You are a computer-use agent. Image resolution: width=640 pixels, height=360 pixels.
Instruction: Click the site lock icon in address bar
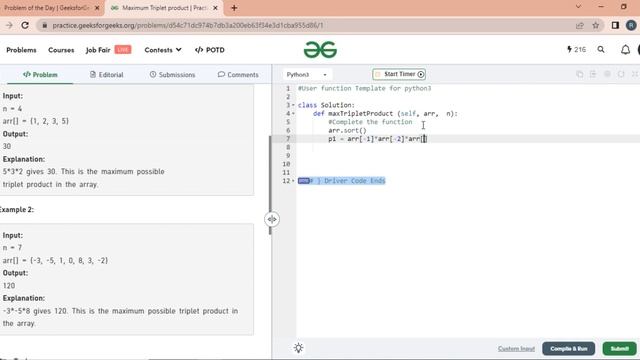point(44,25)
